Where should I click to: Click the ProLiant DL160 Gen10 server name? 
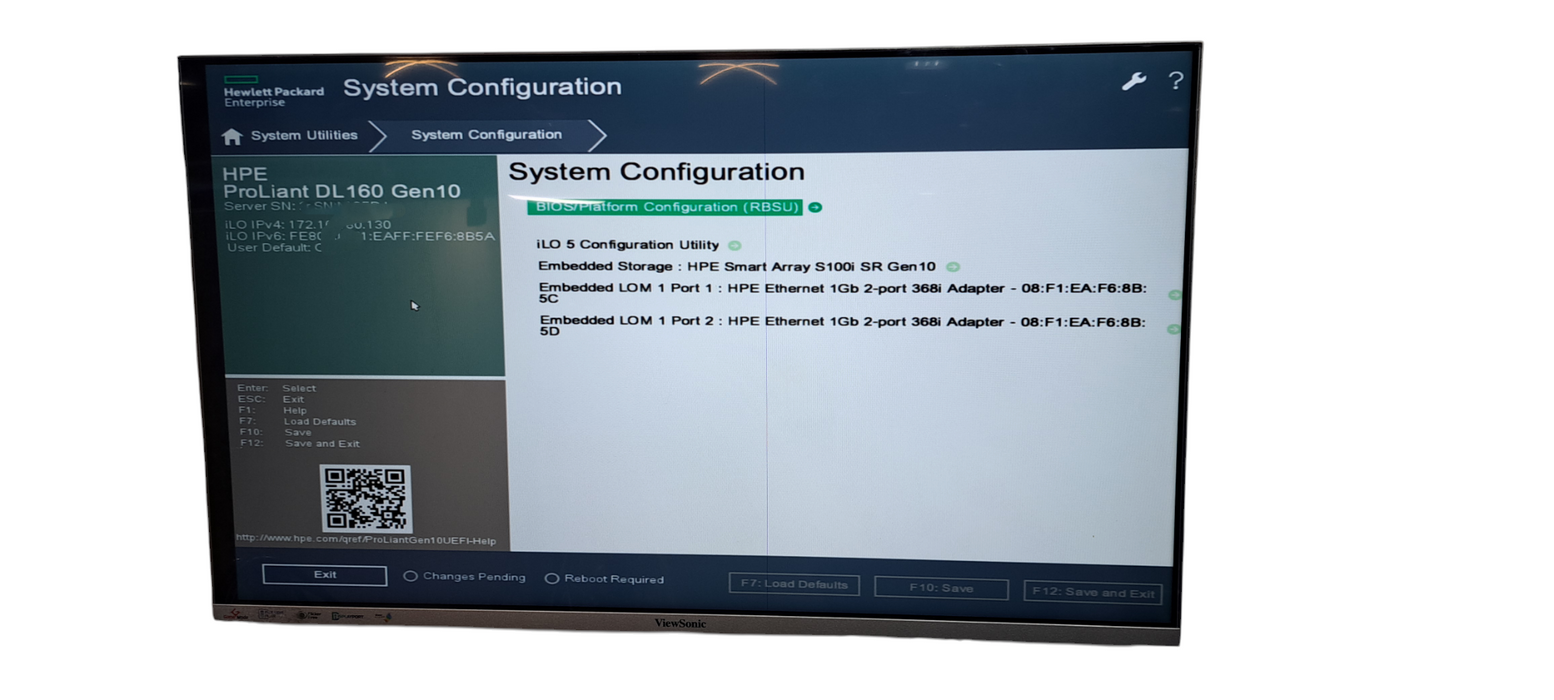pos(342,191)
